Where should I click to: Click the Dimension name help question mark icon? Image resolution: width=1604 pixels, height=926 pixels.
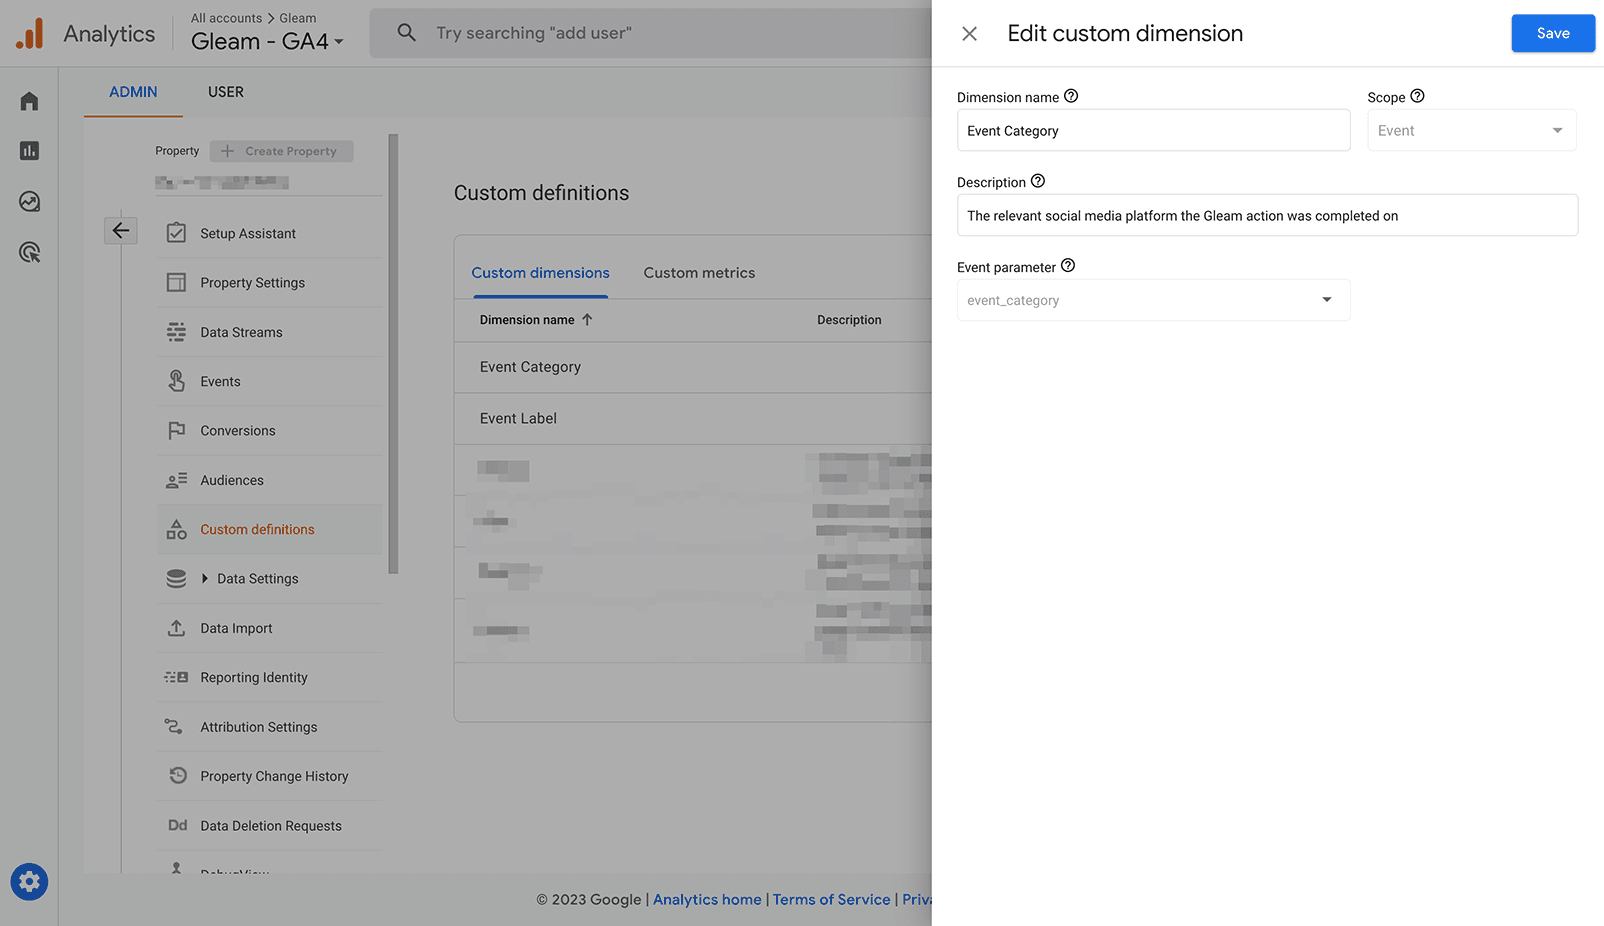coord(1071,95)
